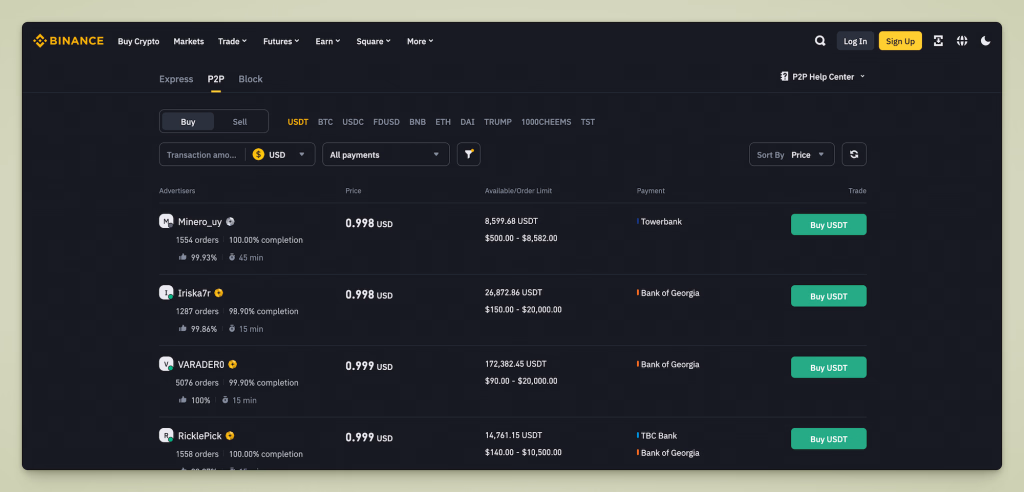Screen dimensions: 1024x492
Task: Click the verified badge next to VARADER0
Action: tap(232, 365)
